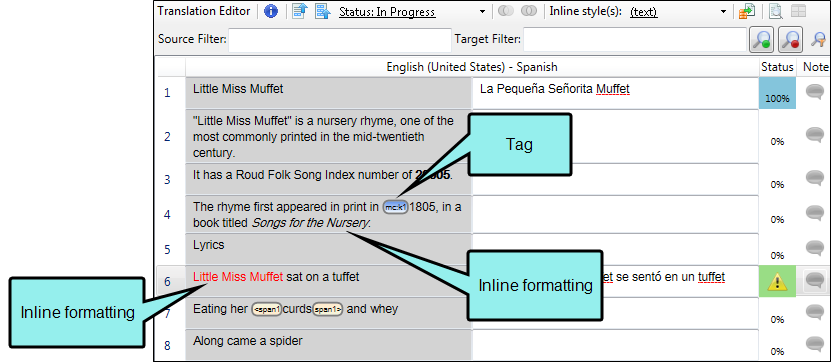Viewport: 831px width, 362px height.
Task: Click the document preview magnifier icon
Action: [776, 12]
